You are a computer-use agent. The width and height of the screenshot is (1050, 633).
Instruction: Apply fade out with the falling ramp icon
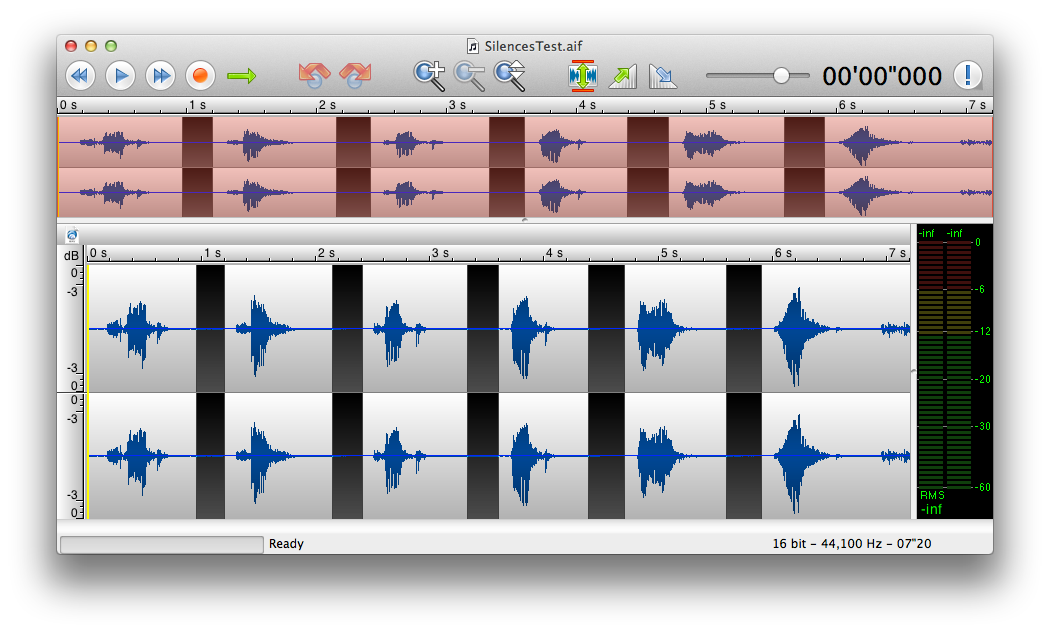(662, 76)
